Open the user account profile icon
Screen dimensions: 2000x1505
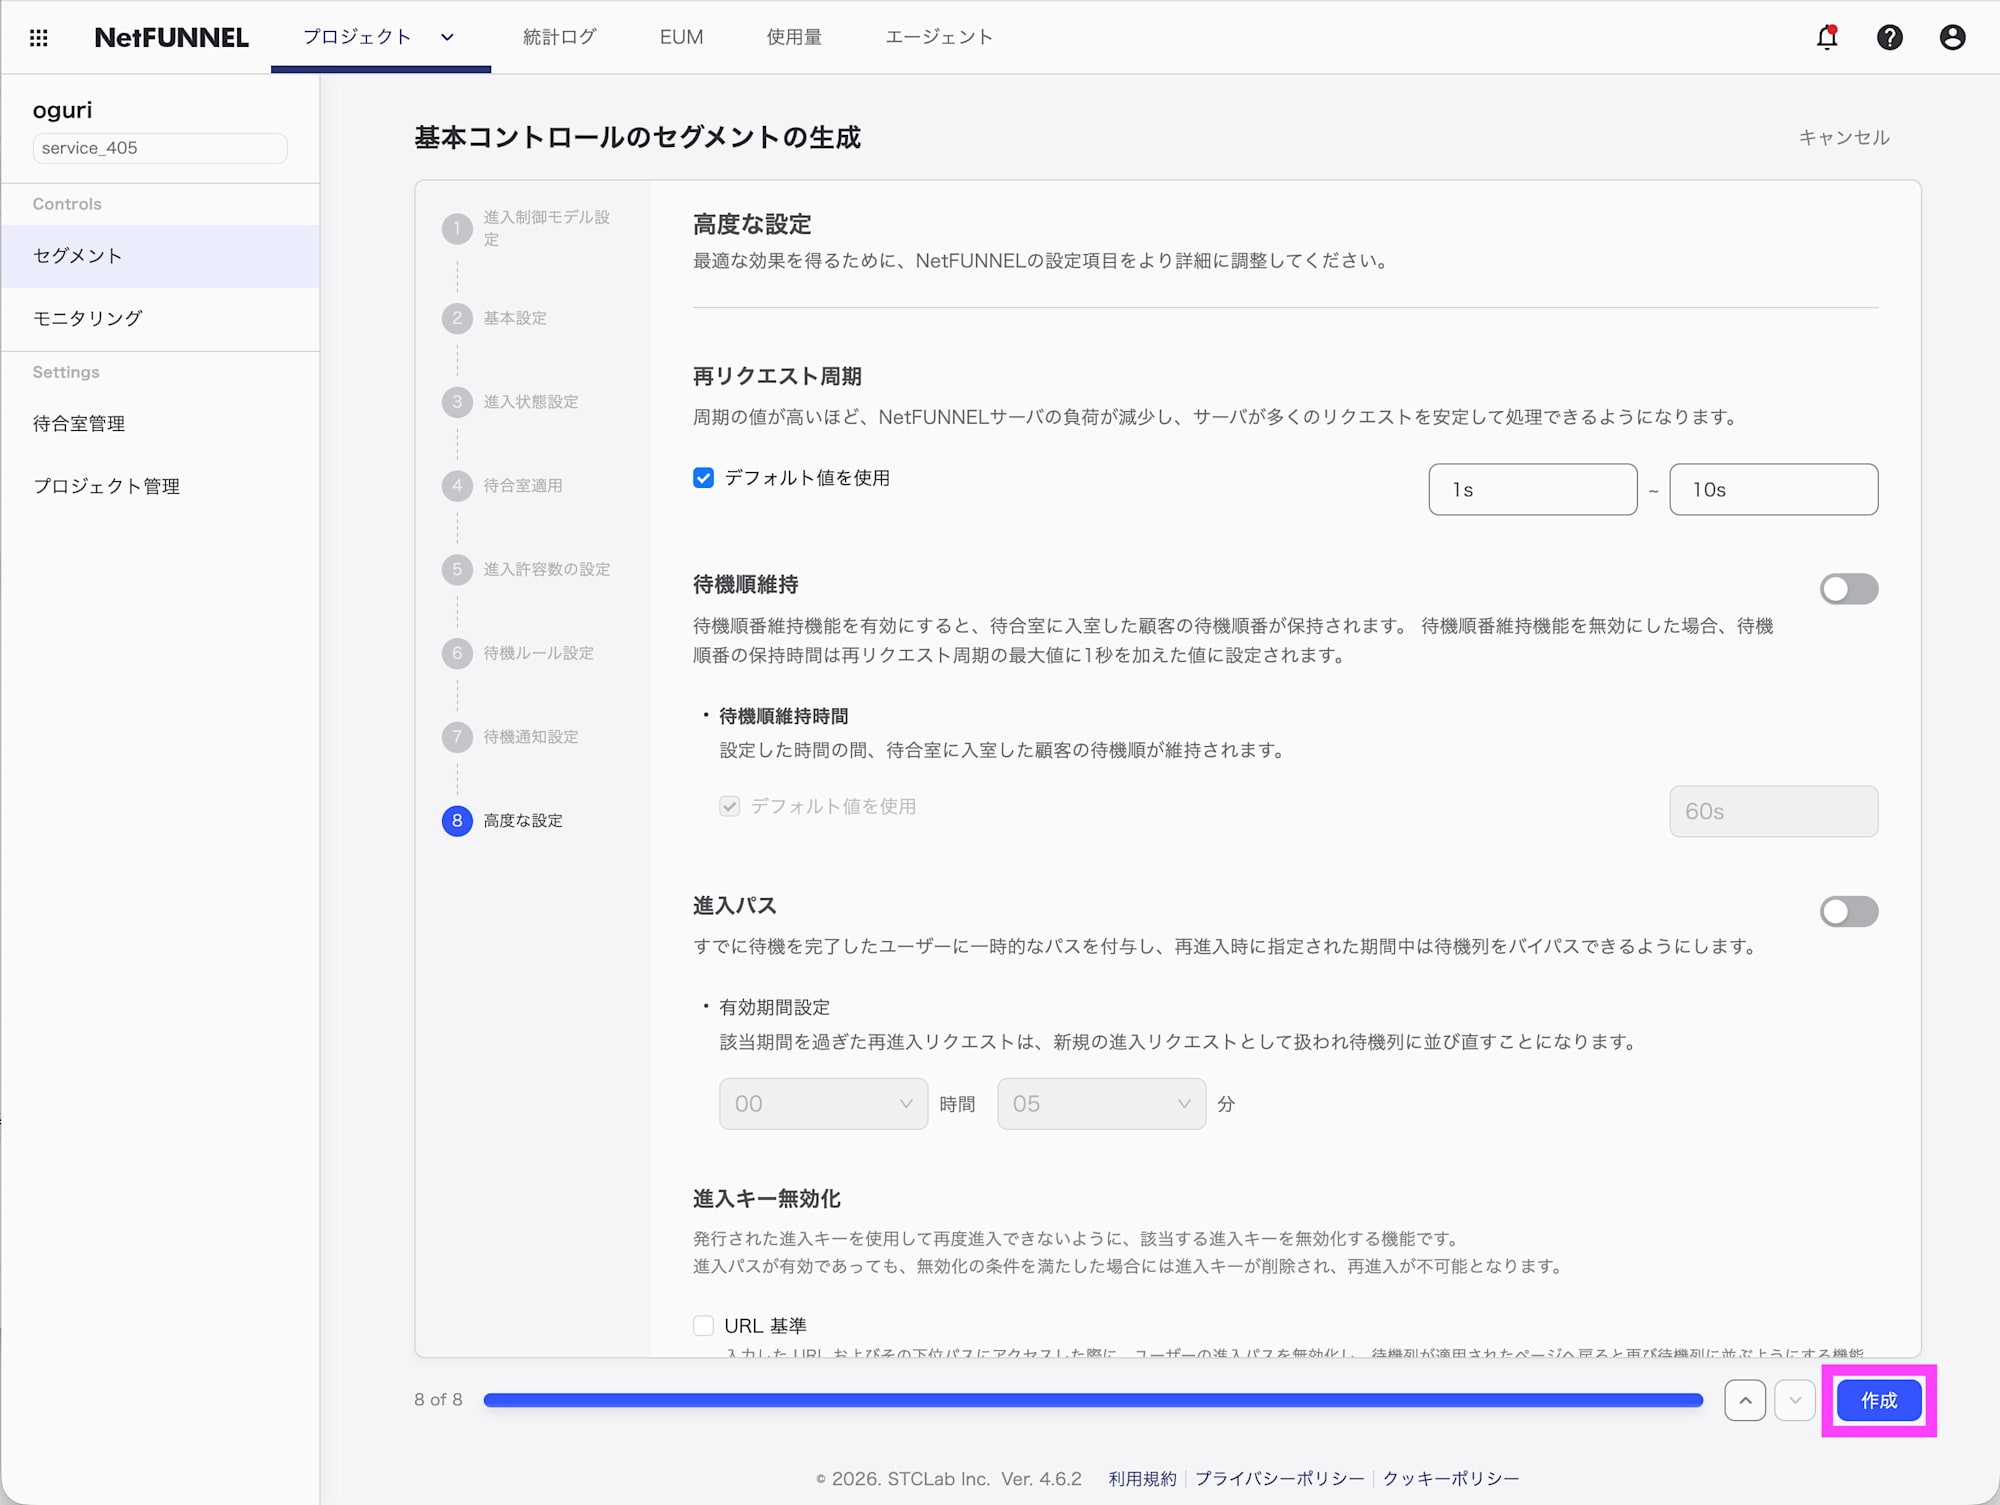(x=1952, y=37)
